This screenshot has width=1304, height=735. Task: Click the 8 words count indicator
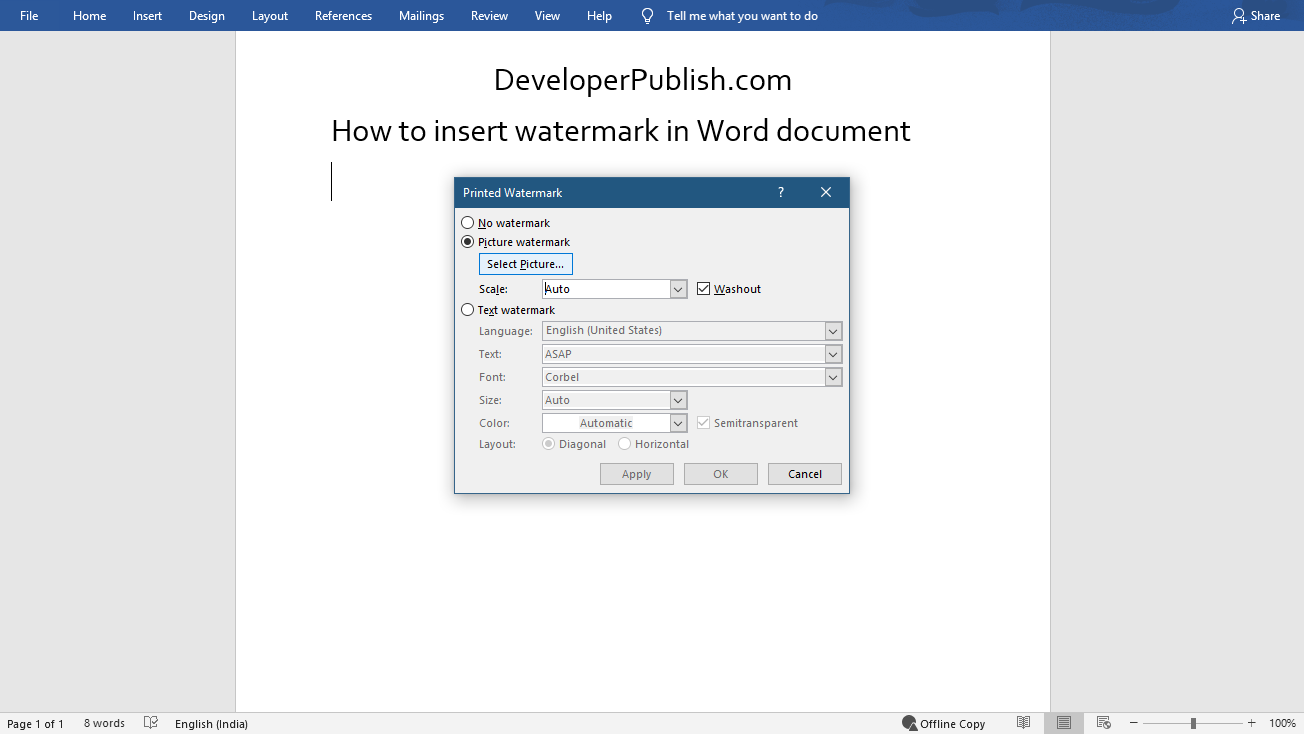(x=104, y=722)
